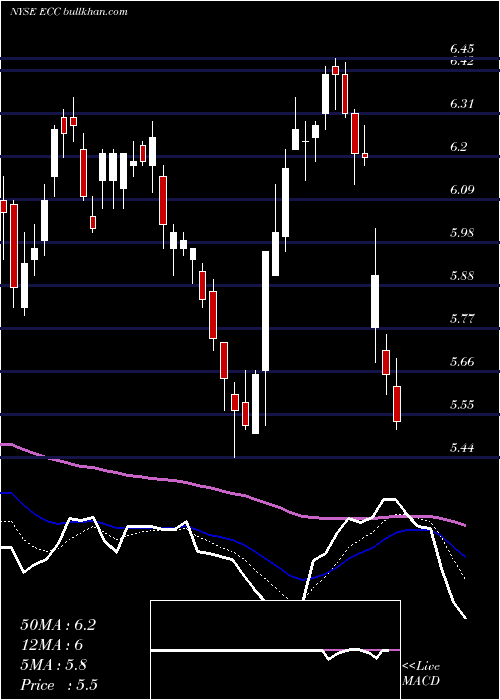Click the 12MA : 6 reading
This screenshot has height=700, width=500.
[52, 645]
